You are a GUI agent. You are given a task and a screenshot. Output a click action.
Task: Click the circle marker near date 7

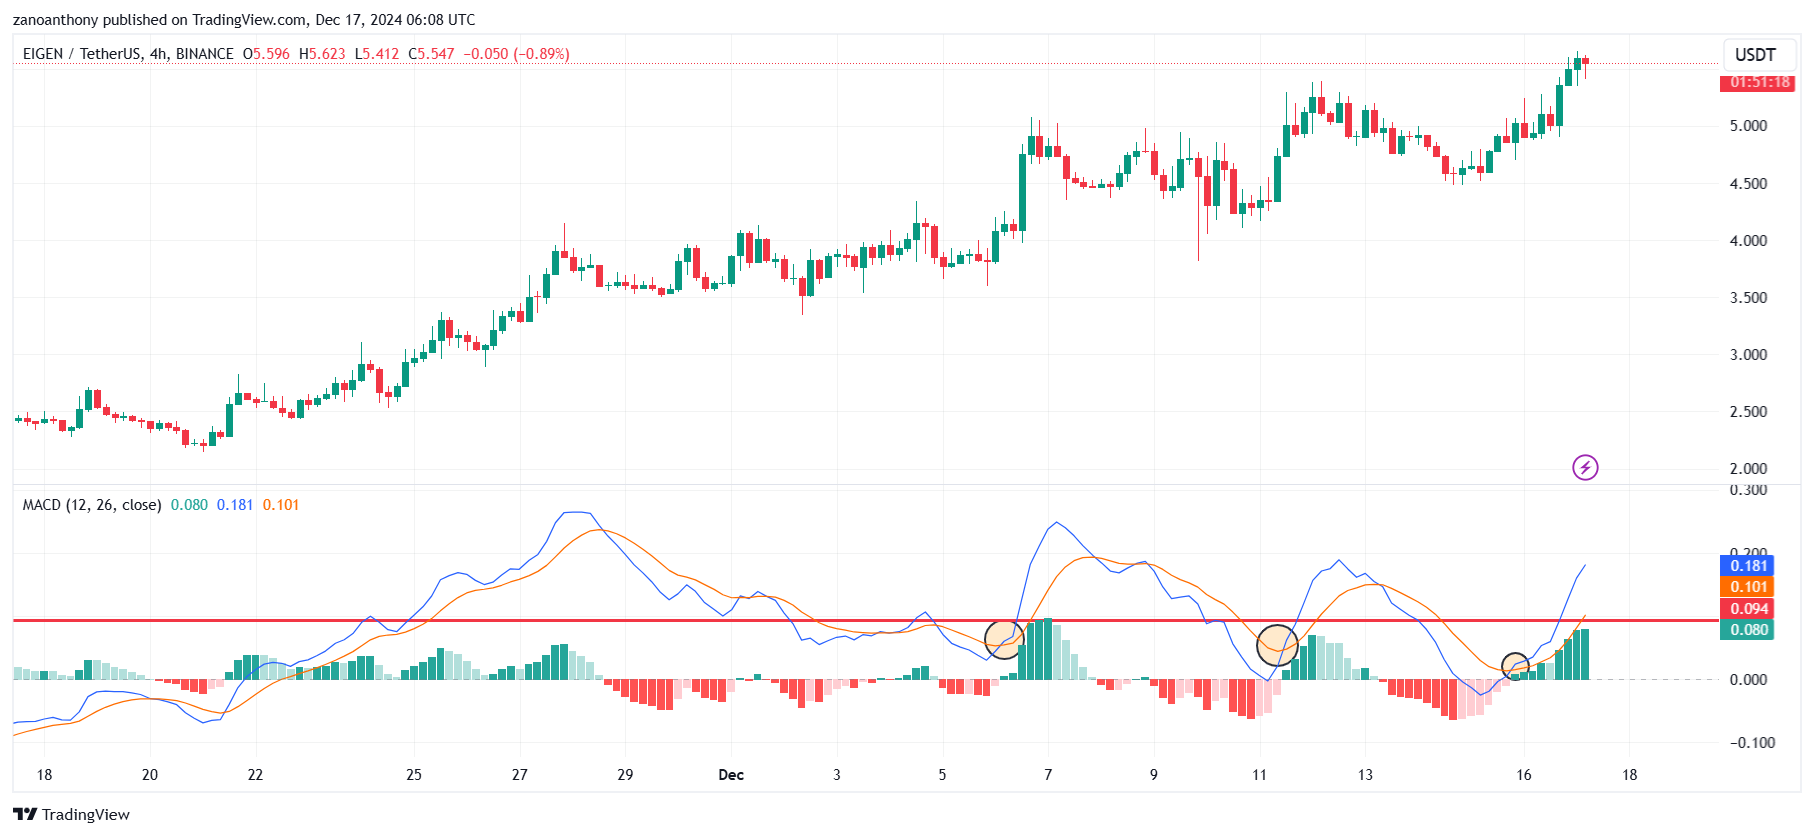point(1004,639)
